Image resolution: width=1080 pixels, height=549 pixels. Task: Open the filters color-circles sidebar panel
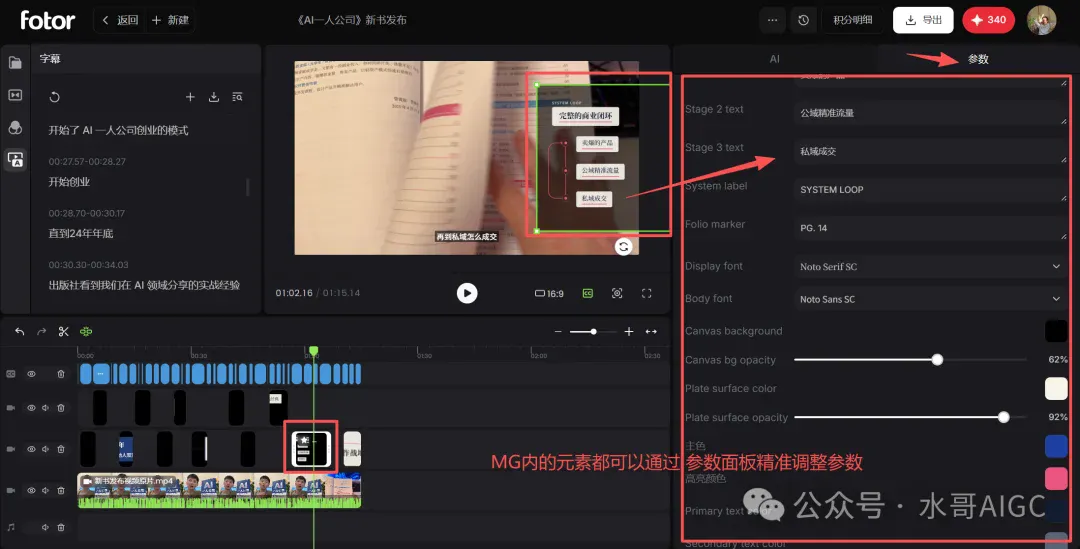[15, 127]
